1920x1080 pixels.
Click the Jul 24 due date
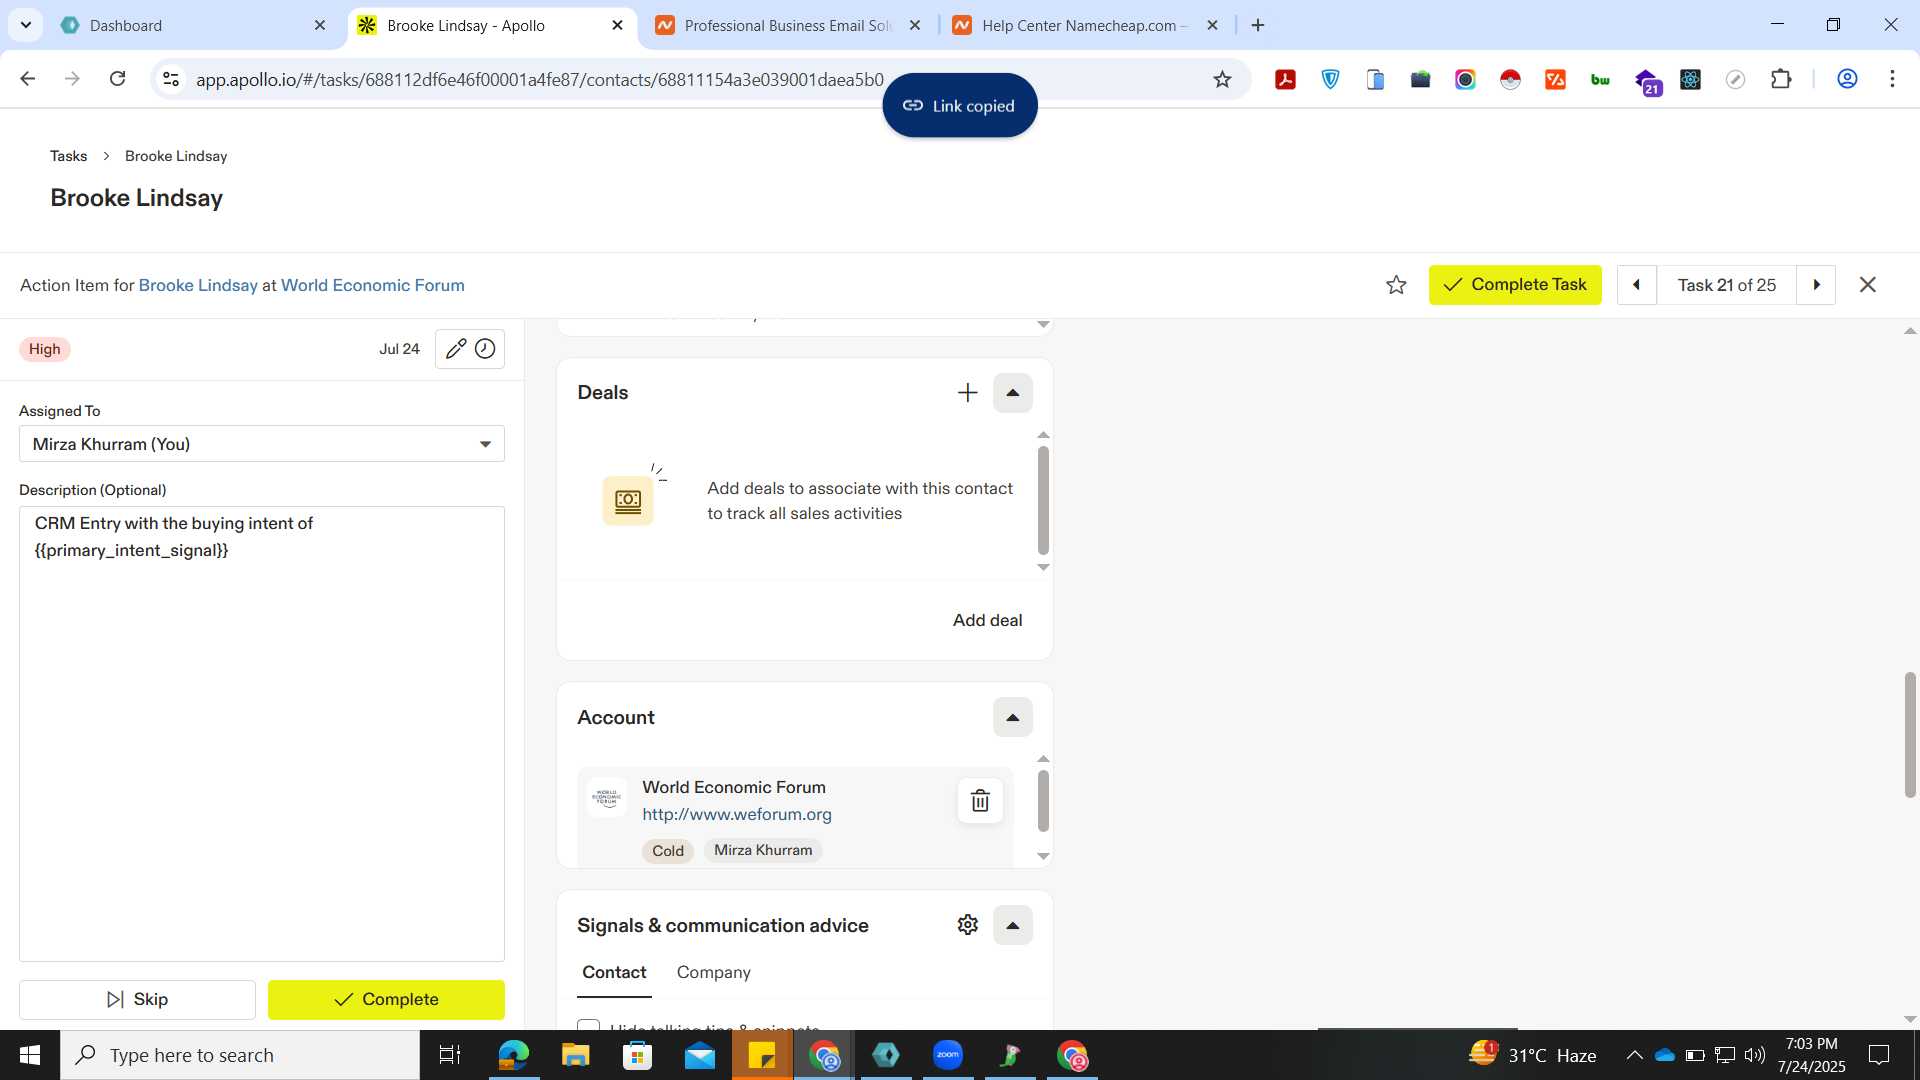coord(399,349)
